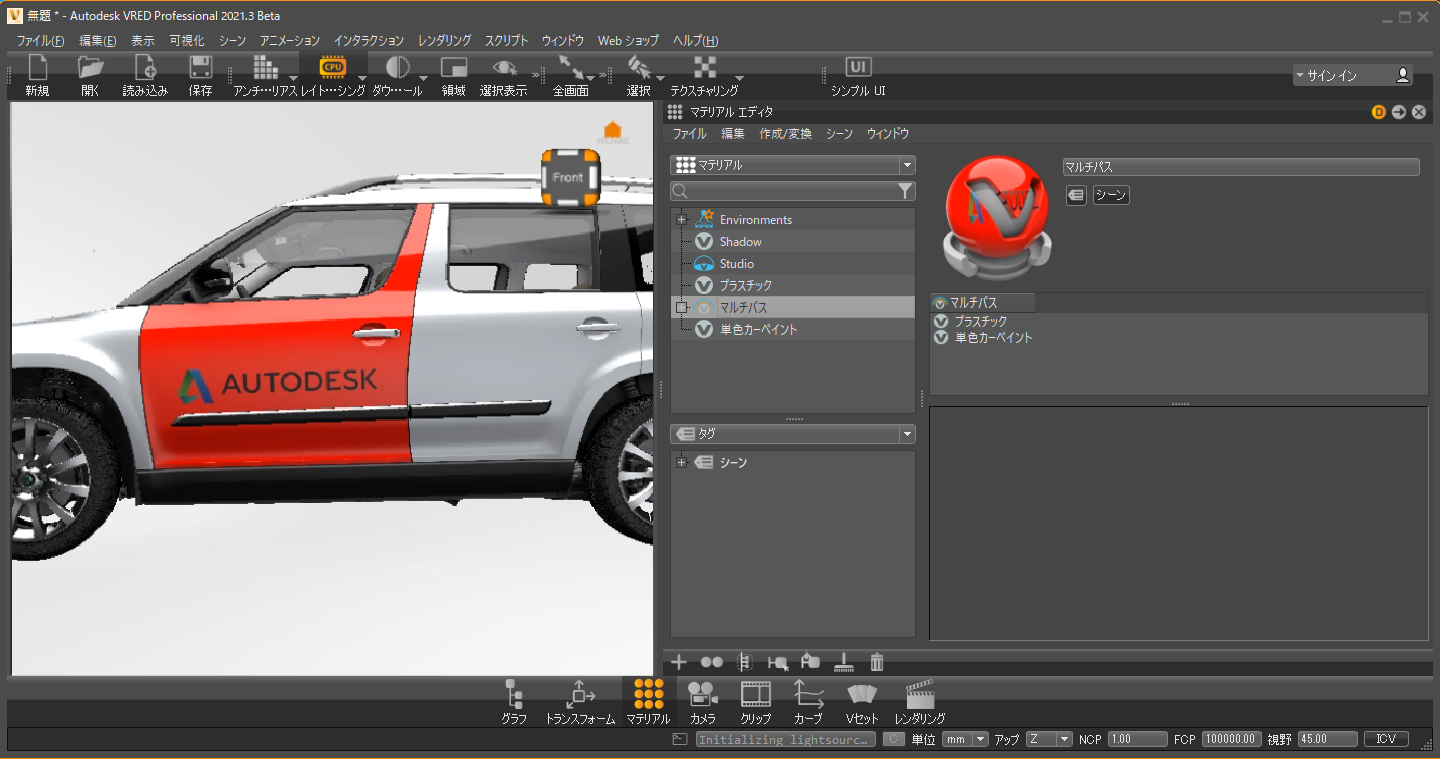Screen dimensions: 1440x759
Task: Select プラスチック in the multipass list
Action: point(980,322)
